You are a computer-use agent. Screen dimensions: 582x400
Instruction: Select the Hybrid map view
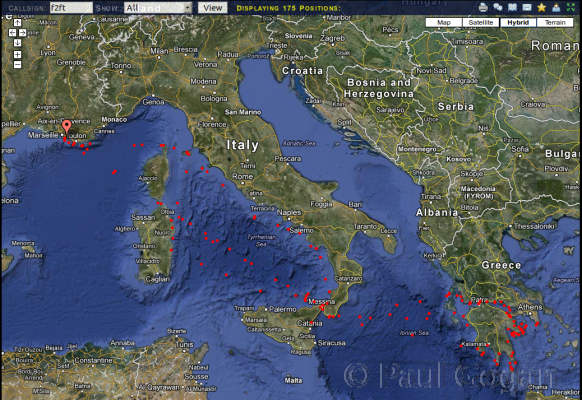pos(518,23)
